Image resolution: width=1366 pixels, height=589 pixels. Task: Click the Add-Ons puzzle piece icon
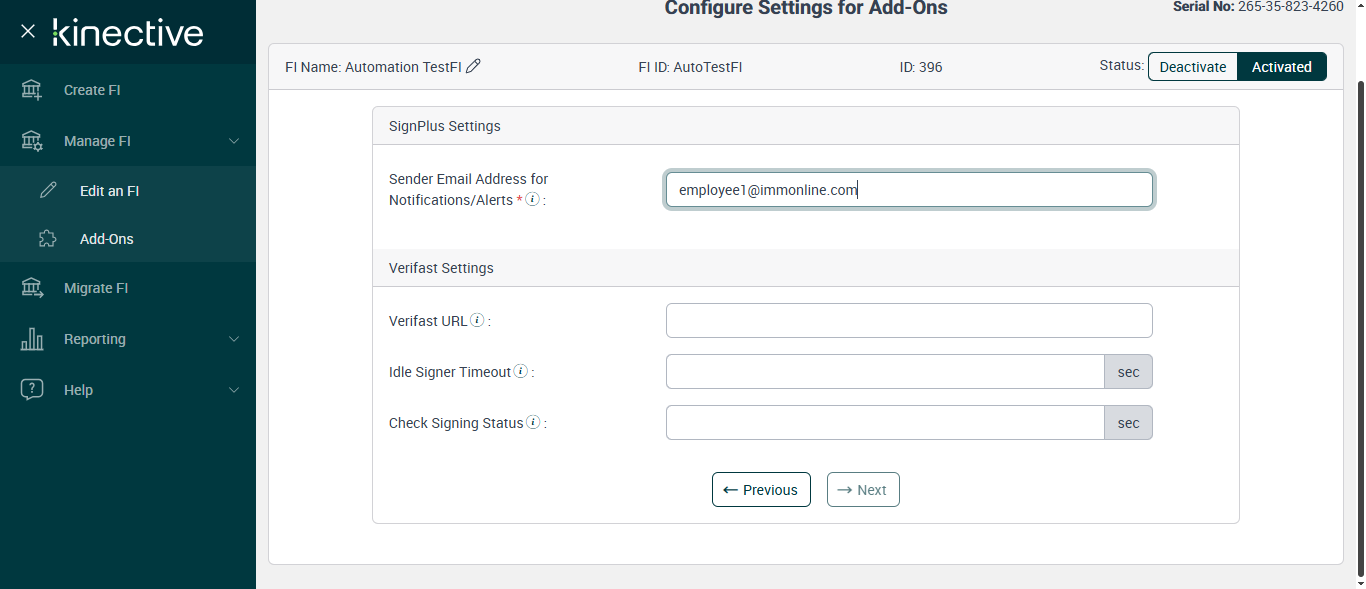click(x=47, y=239)
